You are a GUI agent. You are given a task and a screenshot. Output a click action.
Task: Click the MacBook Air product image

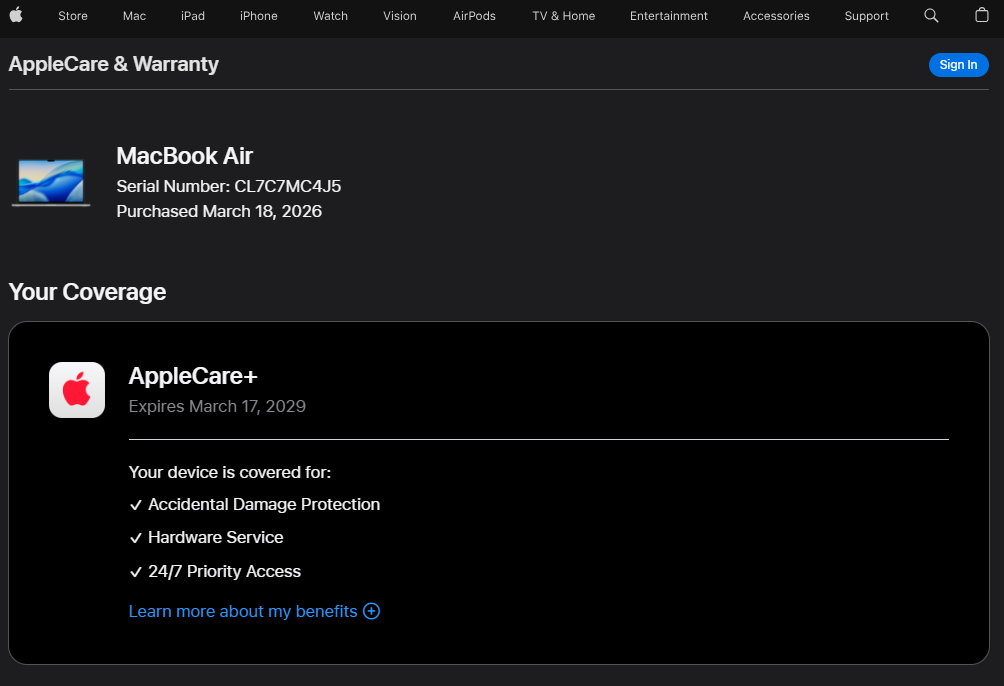pos(51,182)
